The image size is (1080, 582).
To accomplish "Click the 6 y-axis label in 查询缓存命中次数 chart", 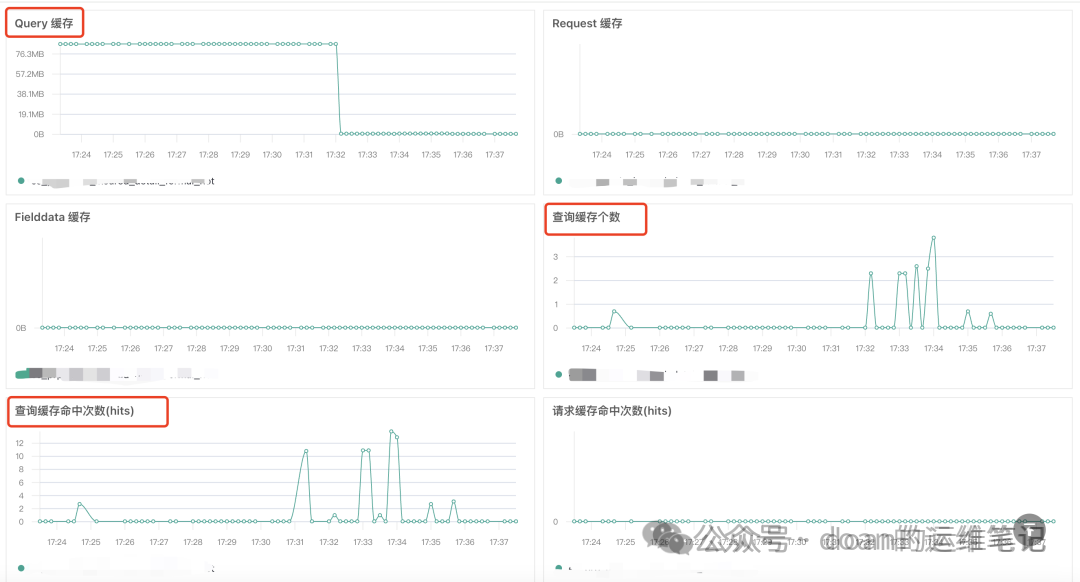I will pyautogui.click(x=21, y=482).
